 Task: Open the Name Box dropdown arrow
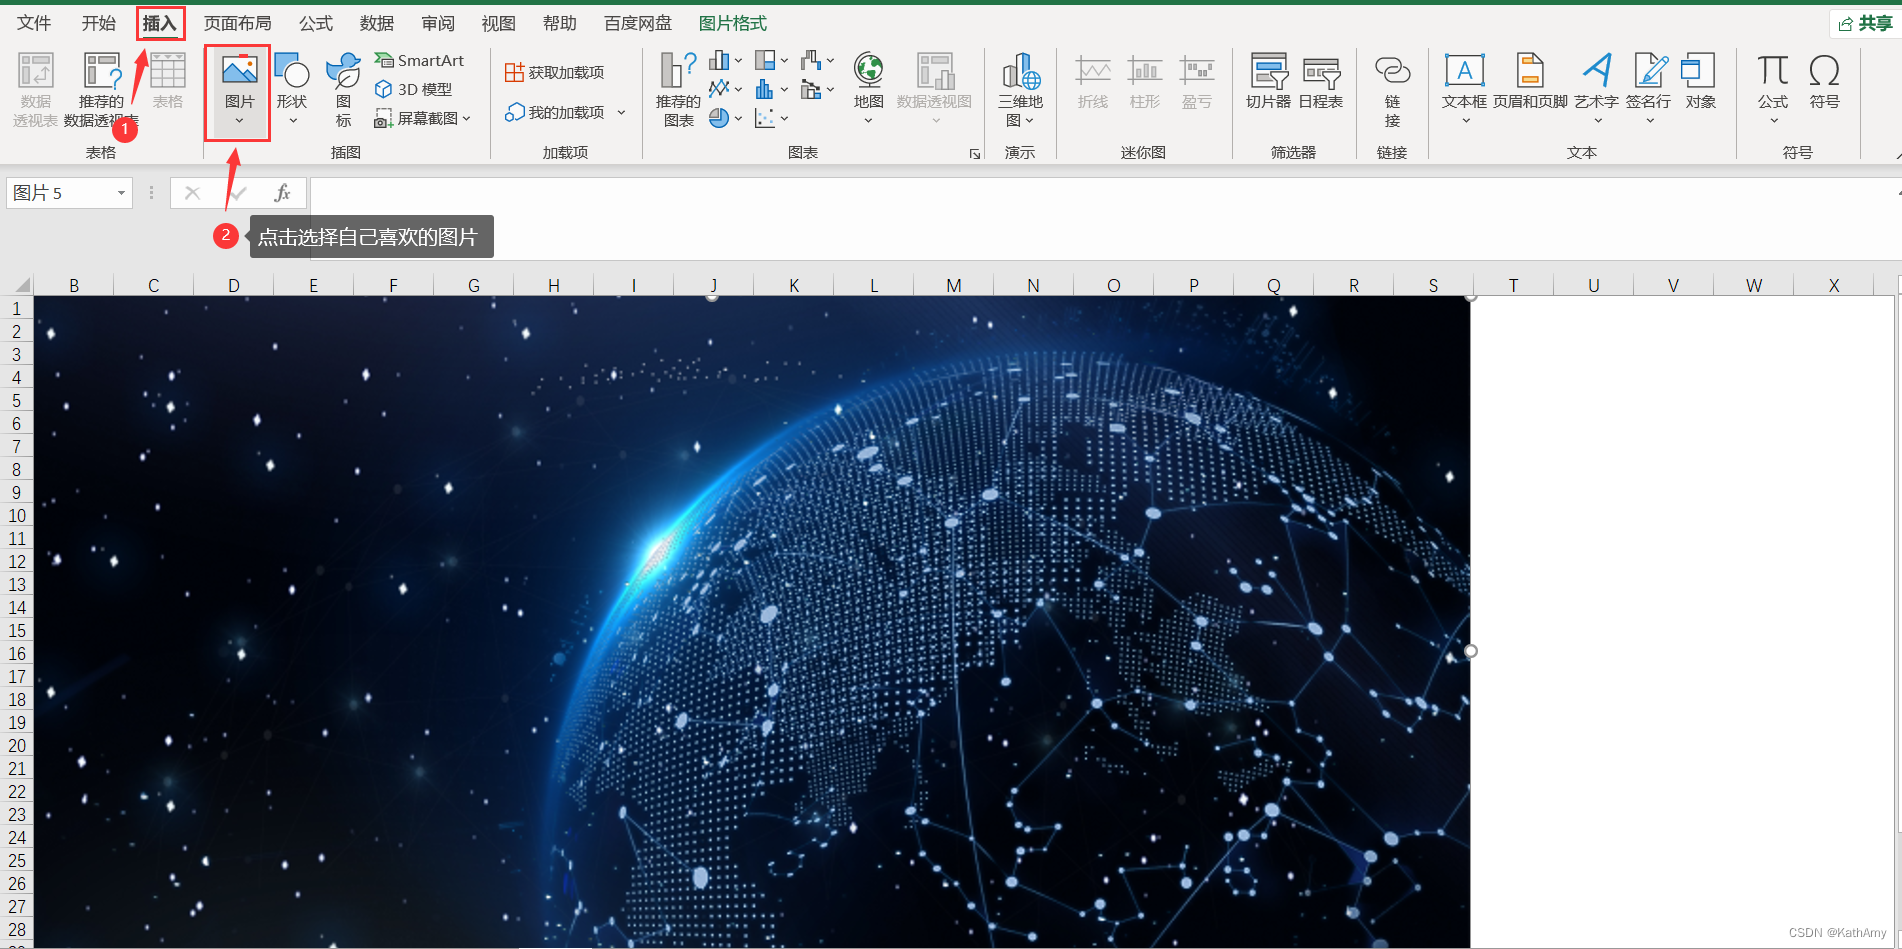point(121,193)
